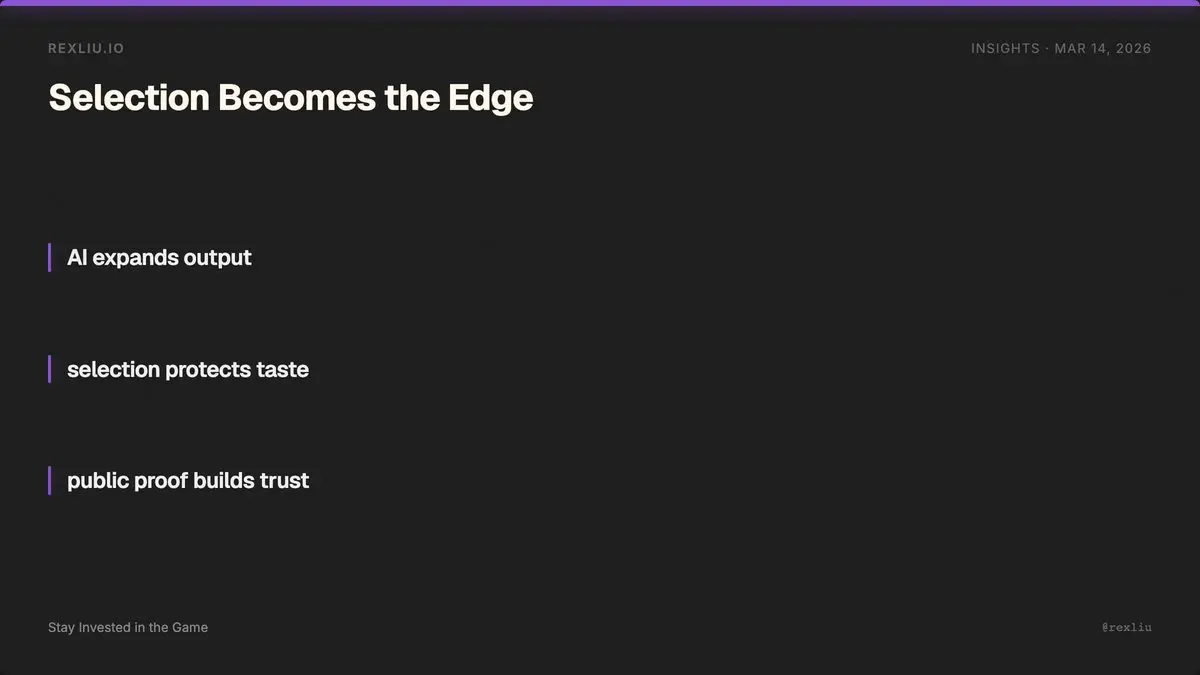Click the MAR 14, 2026 date

point(1103,48)
